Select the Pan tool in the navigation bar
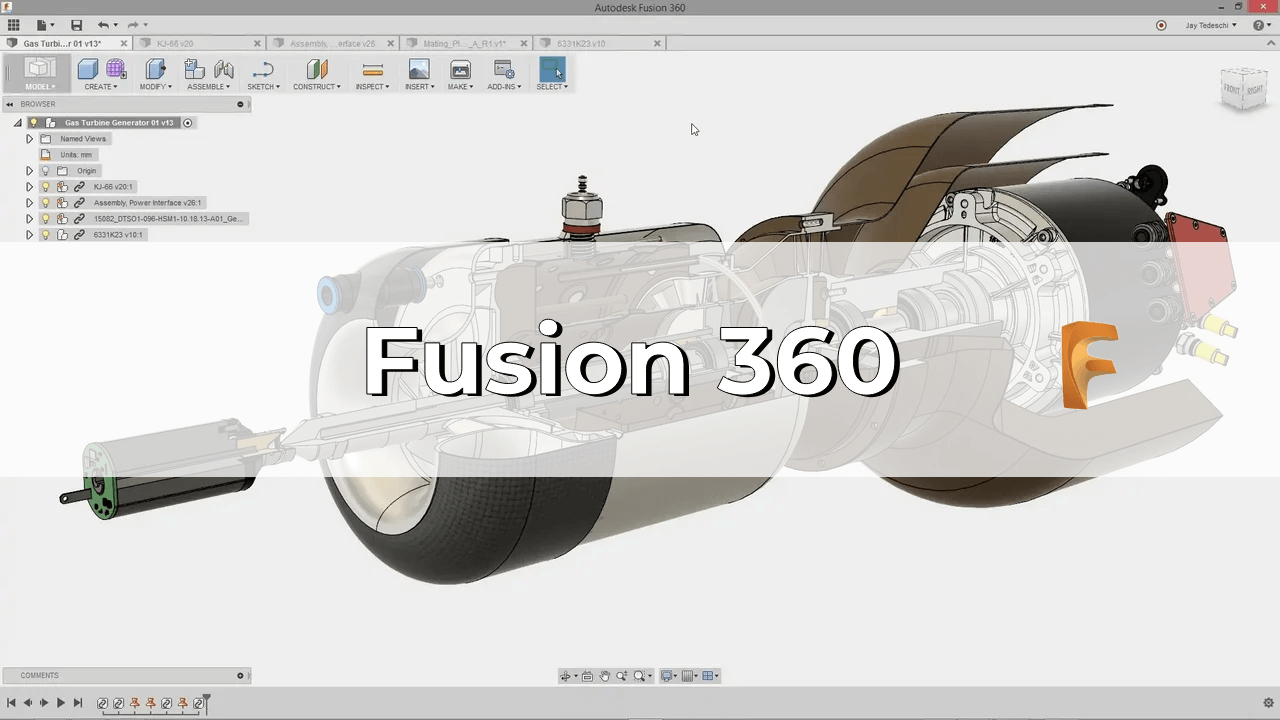 [x=605, y=676]
